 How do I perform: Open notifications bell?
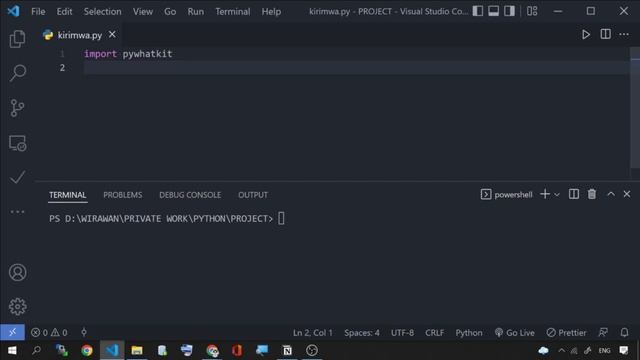coord(624,333)
